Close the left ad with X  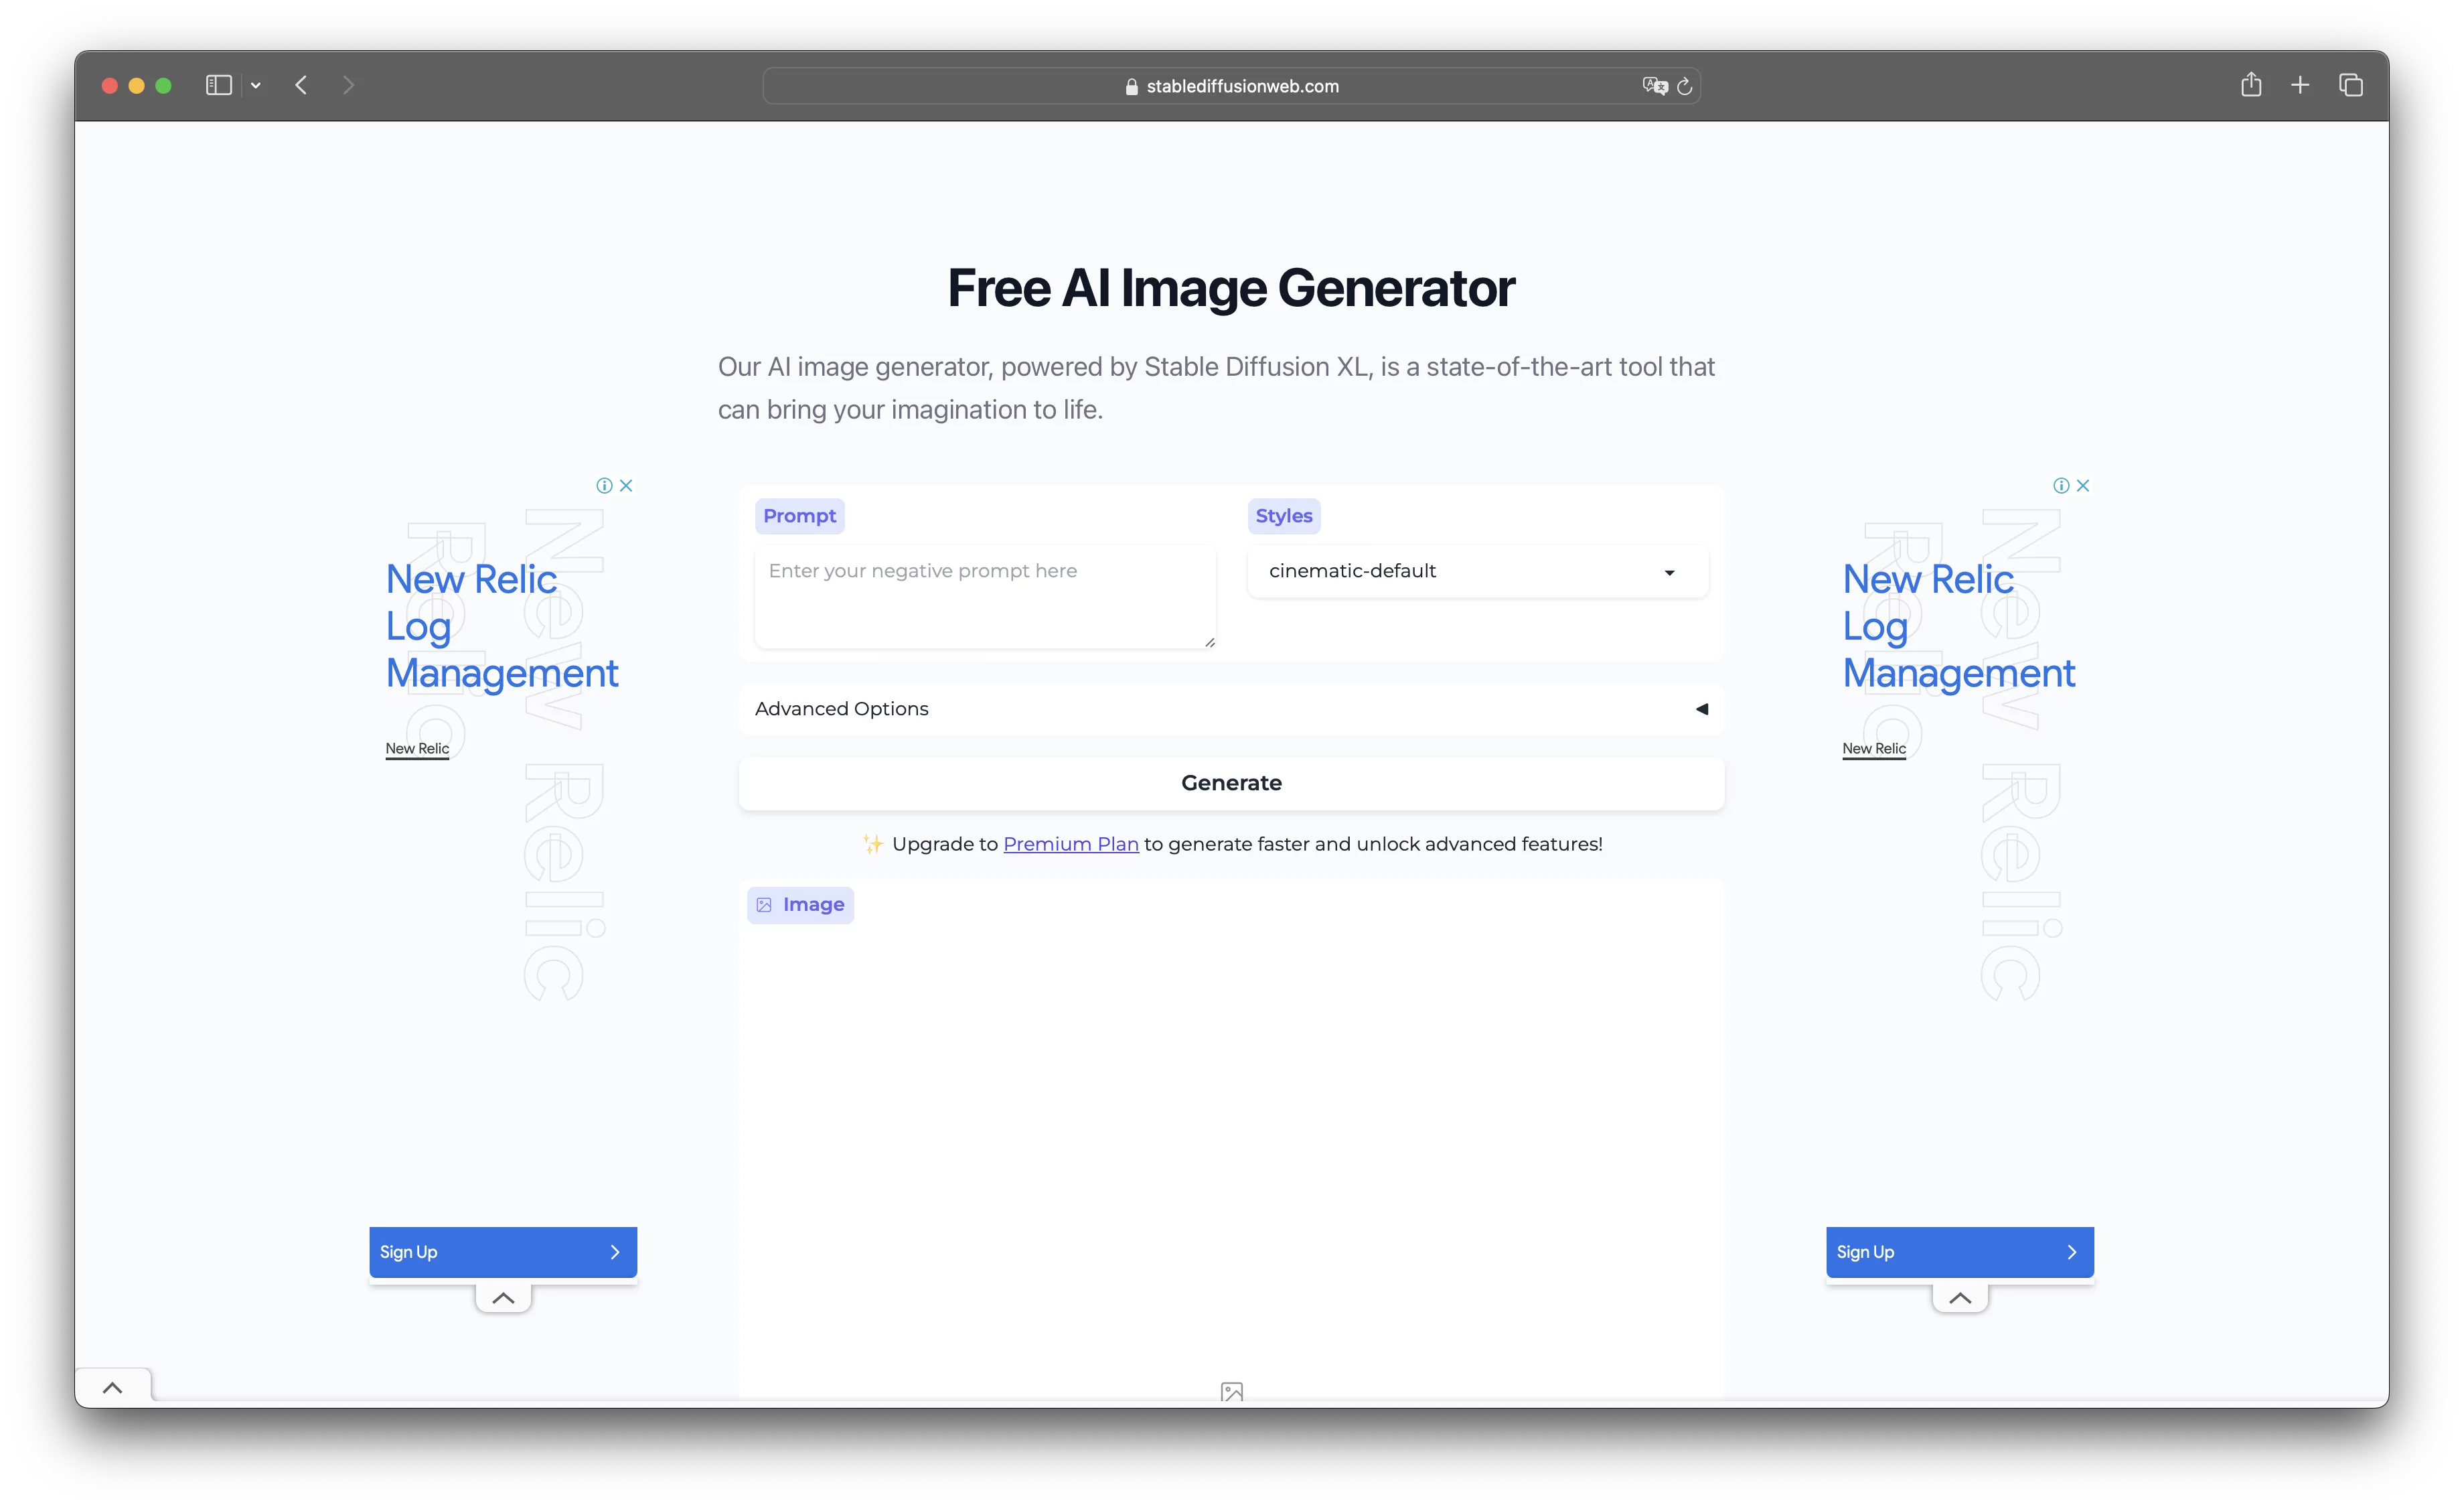[626, 486]
